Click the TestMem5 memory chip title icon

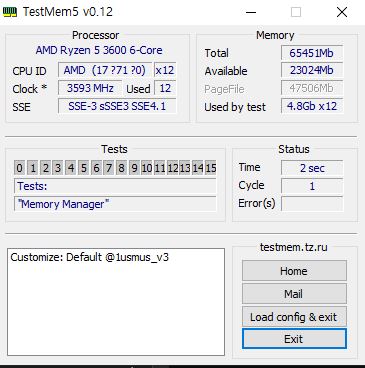tap(10, 12)
